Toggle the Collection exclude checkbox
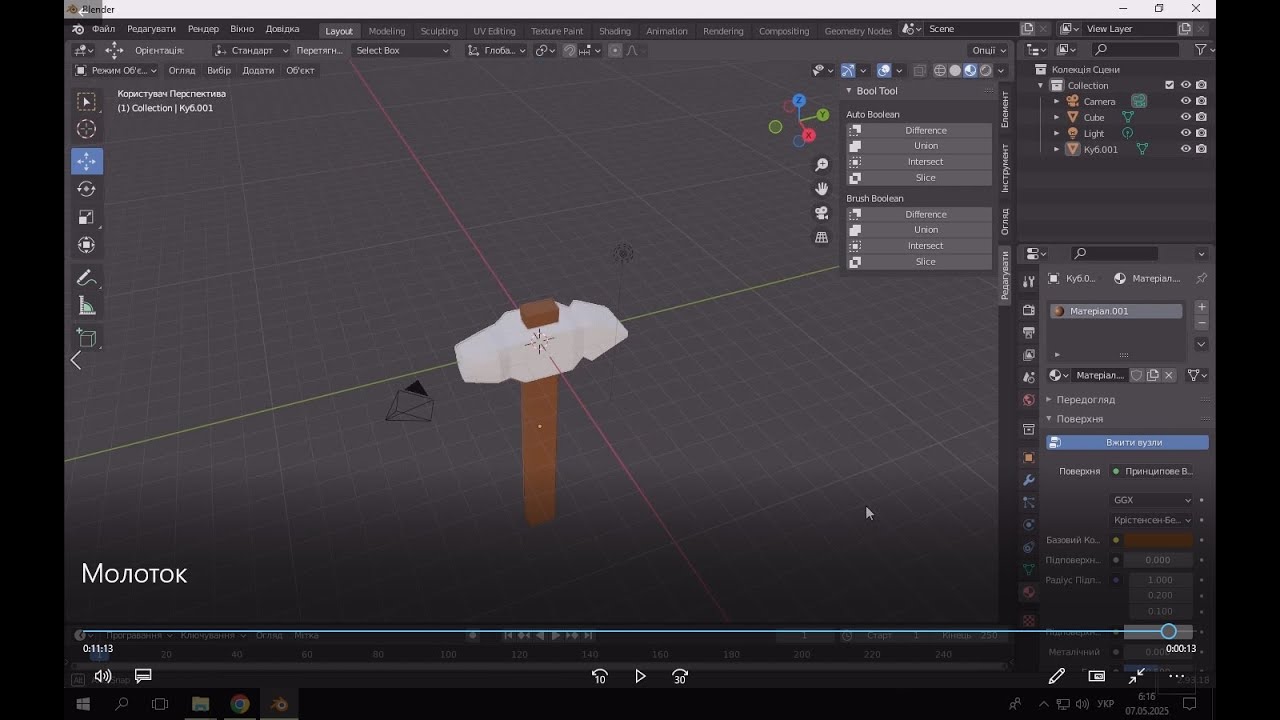The height and width of the screenshot is (720, 1280). (x=1169, y=85)
